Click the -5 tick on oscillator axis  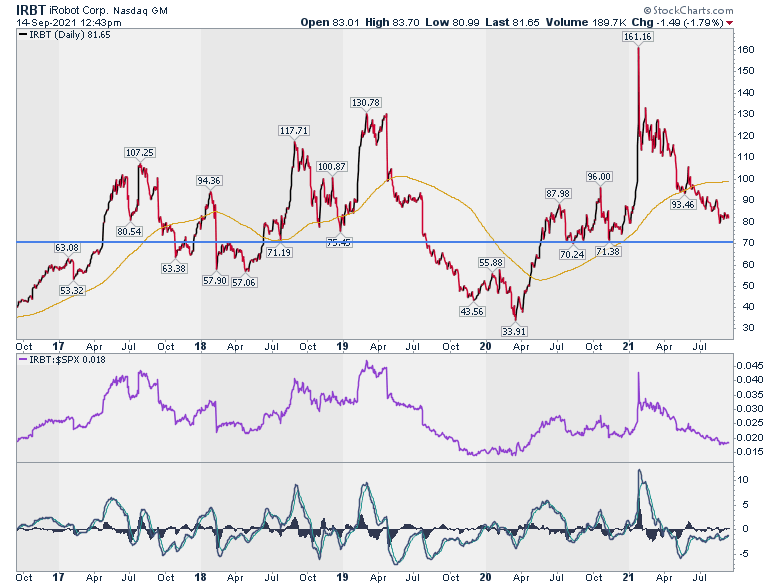pos(743,554)
